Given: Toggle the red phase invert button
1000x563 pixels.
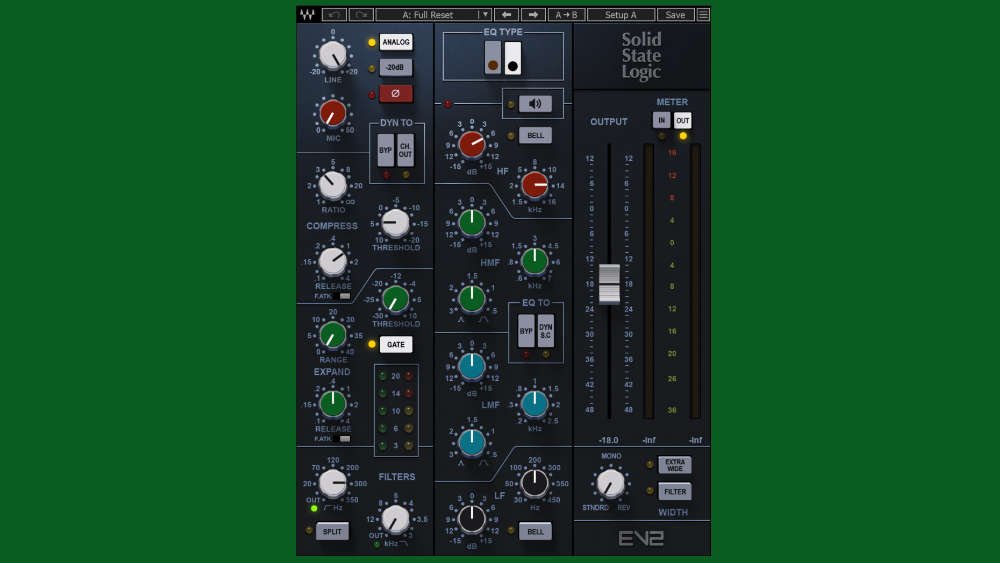Looking at the screenshot, I should click(396, 93).
